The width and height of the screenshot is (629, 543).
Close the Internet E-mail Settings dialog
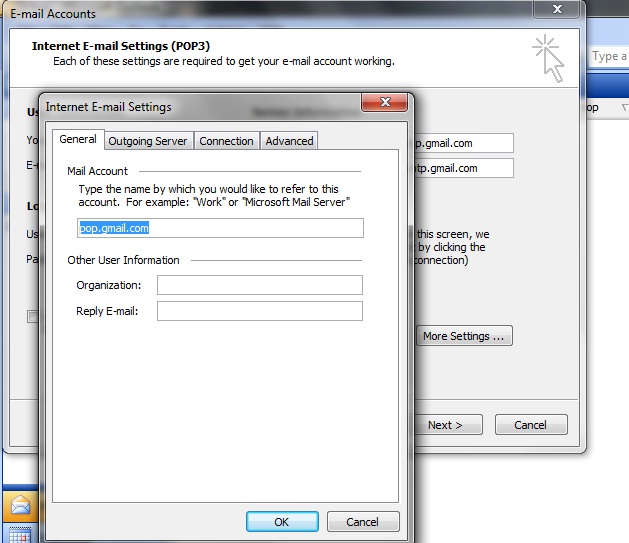tap(385, 102)
